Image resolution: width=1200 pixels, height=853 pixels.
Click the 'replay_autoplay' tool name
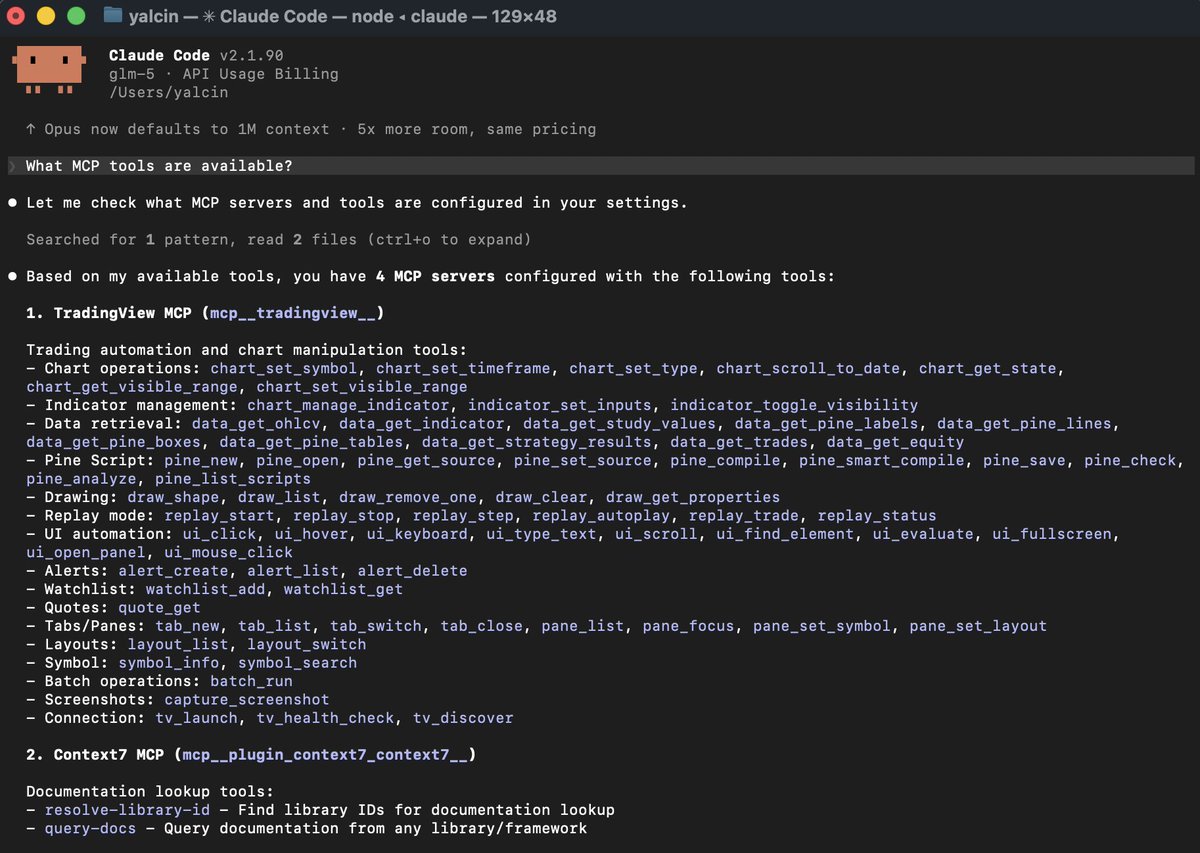601,516
